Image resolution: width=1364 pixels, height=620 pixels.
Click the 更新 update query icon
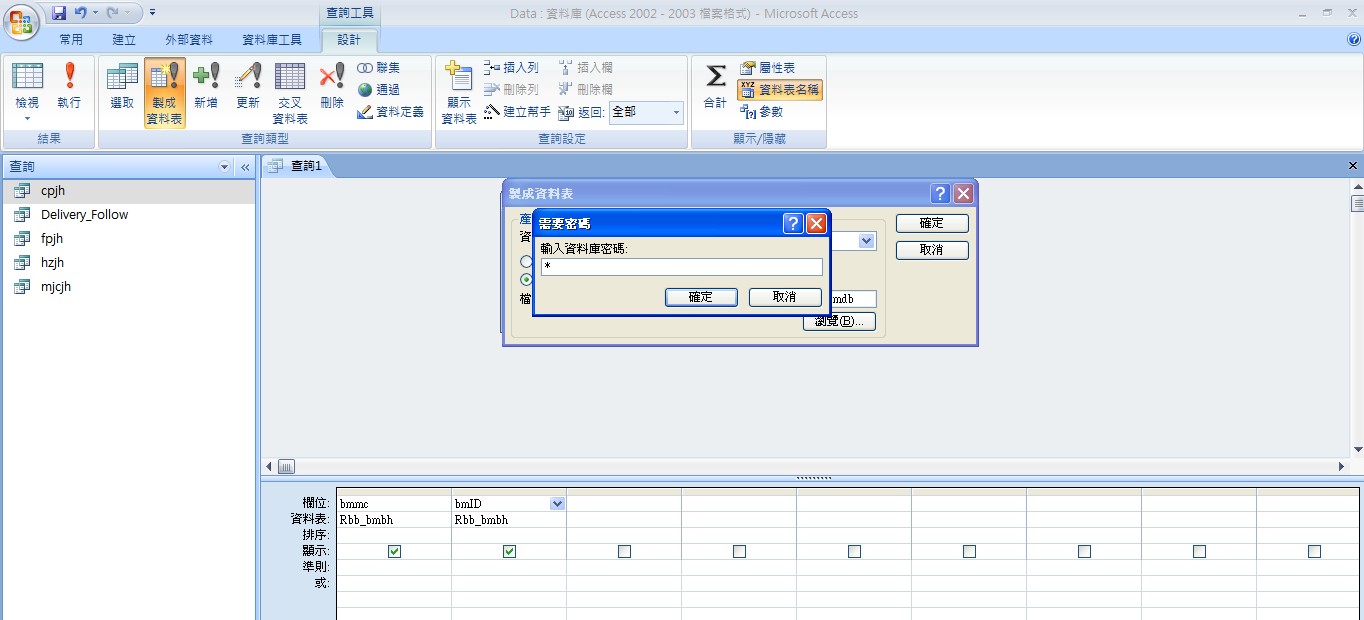248,86
